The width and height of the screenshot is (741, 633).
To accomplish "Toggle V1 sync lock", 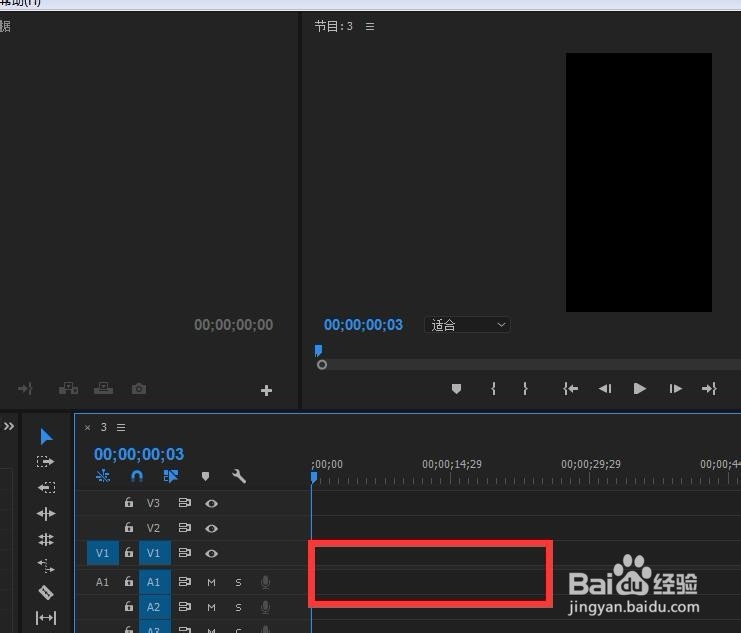I will pos(184,553).
